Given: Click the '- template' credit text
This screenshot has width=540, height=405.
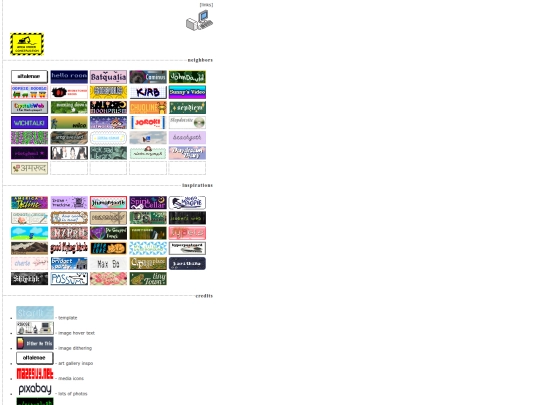Looking at the screenshot, I should [66, 318].
